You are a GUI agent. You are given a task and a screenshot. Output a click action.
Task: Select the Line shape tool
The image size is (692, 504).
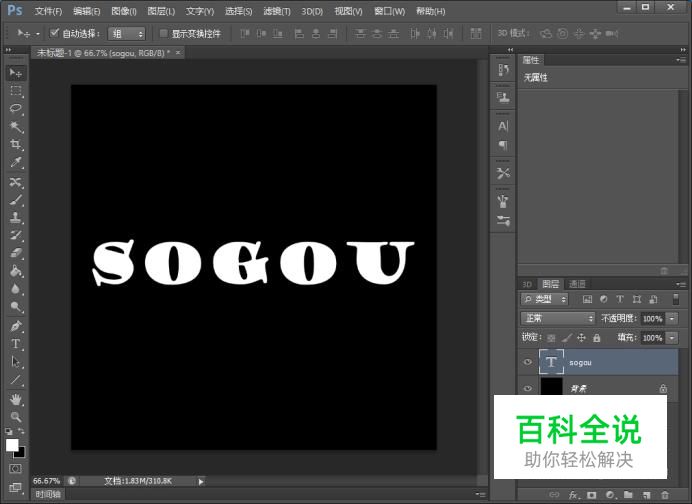pyautogui.click(x=16, y=380)
